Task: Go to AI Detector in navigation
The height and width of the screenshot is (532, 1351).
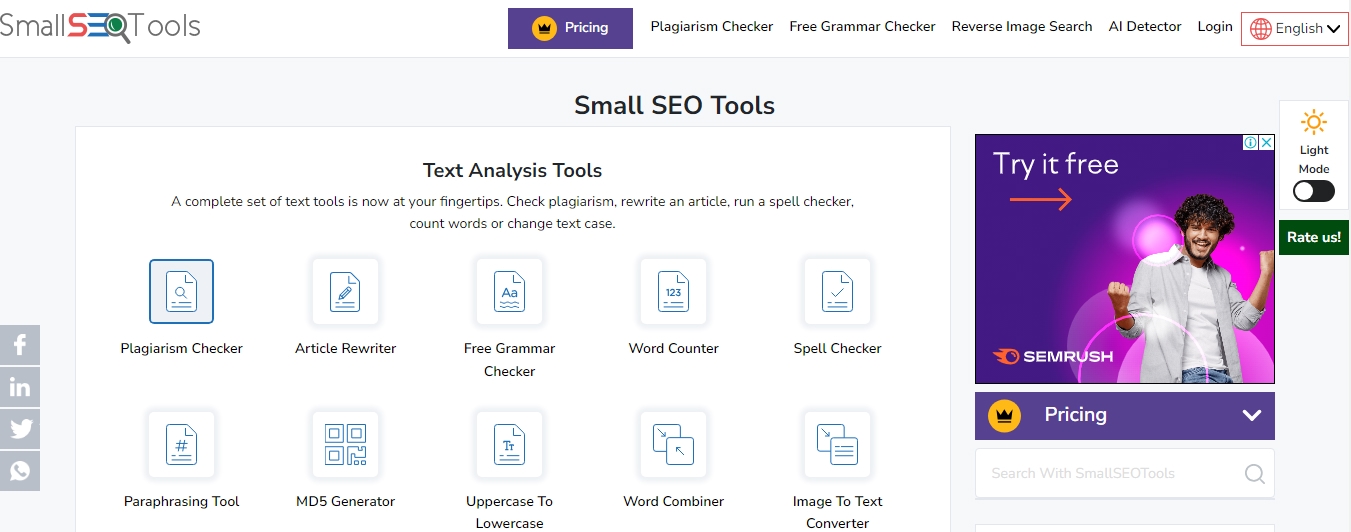Action: (1144, 27)
